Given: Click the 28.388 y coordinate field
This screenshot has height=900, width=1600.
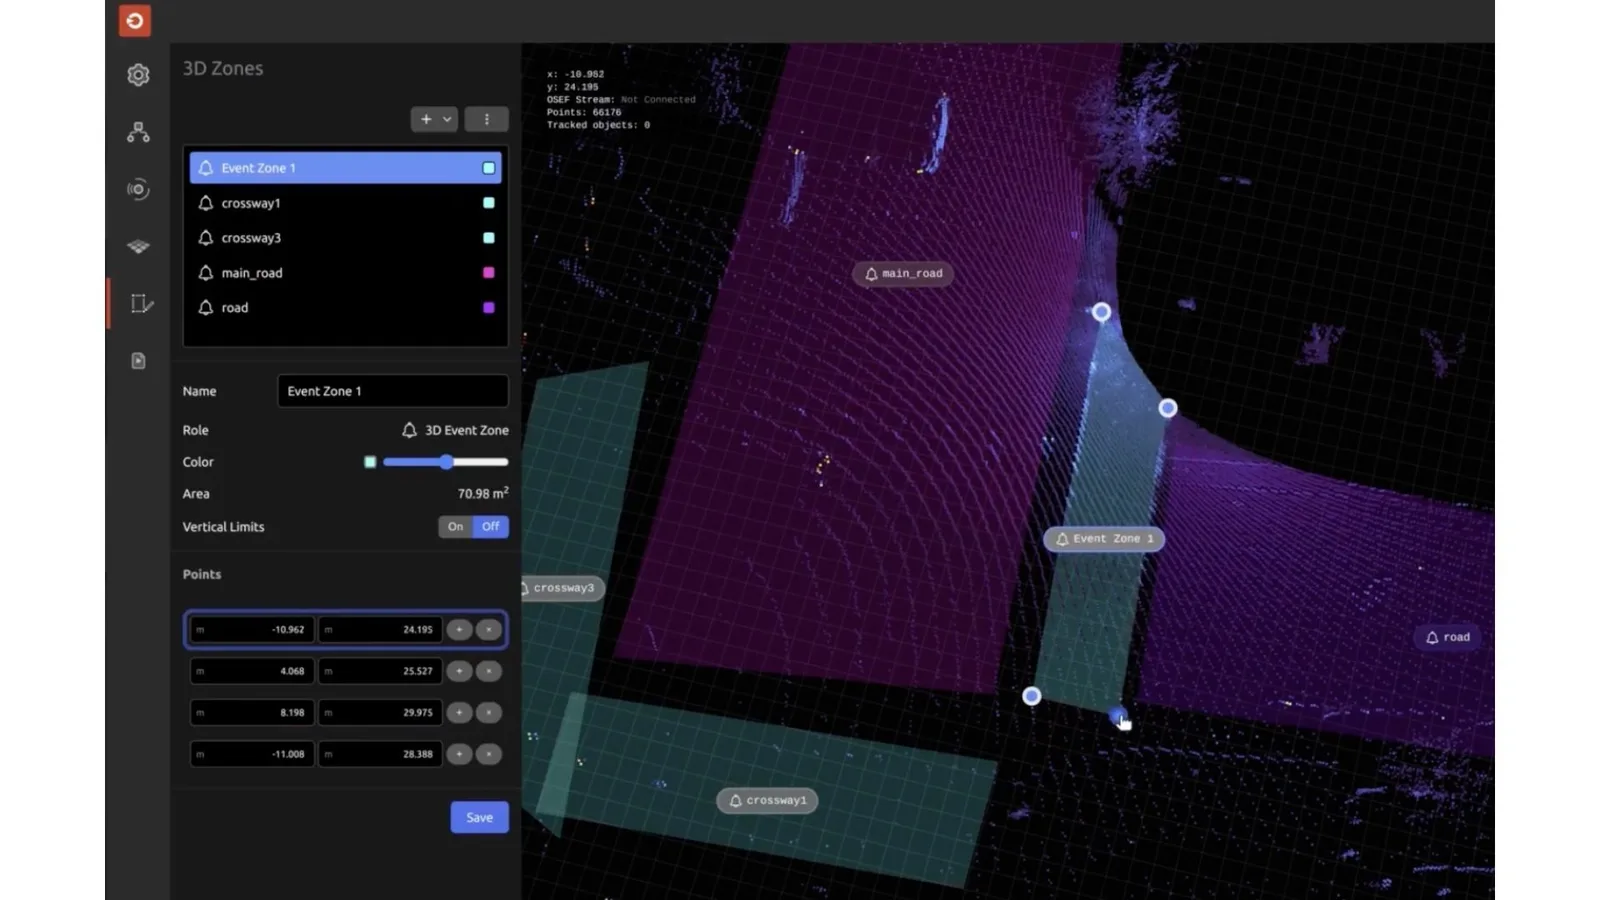Looking at the screenshot, I should point(380,754).
